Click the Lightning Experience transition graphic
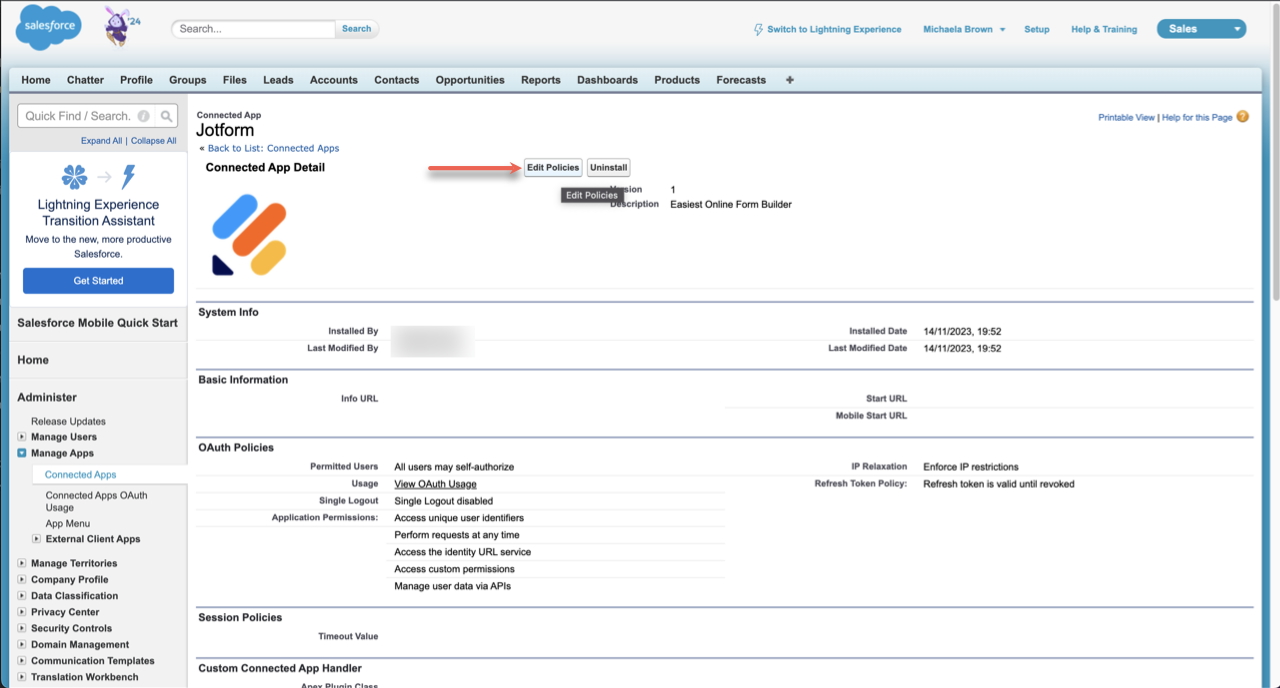This screenshot has height=688, width=1280. (98, 178)
